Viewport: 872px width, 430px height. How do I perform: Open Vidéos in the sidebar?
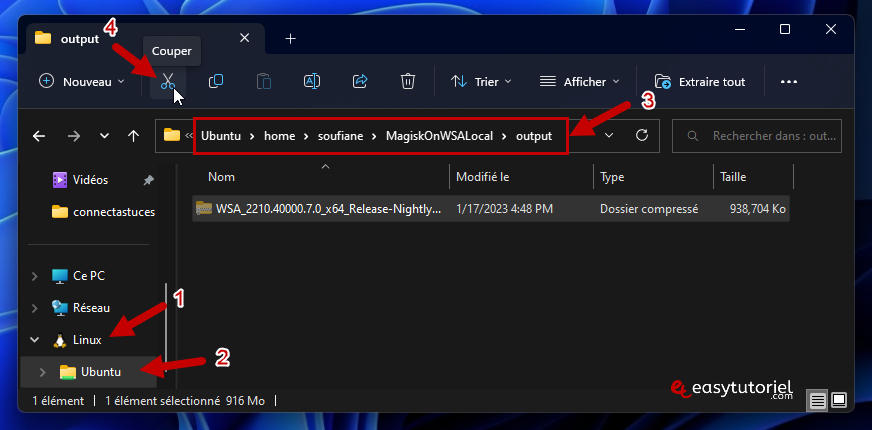(x=90, y=180)
